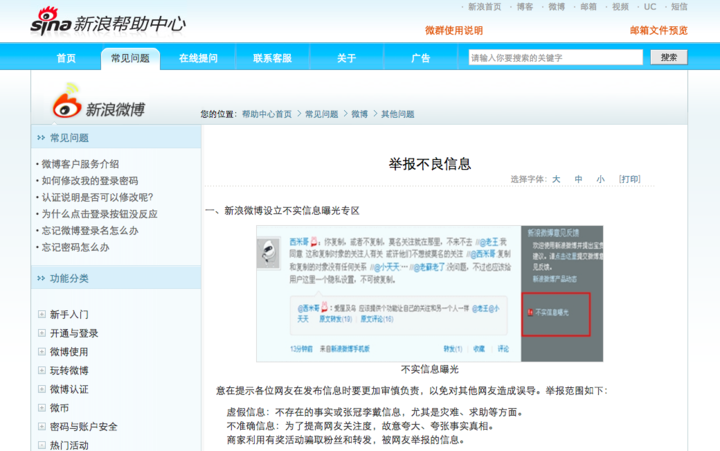Expand the 微博认证 category
Screen dimensions: 720x451
pyautogui.click(x=42, y=389)
